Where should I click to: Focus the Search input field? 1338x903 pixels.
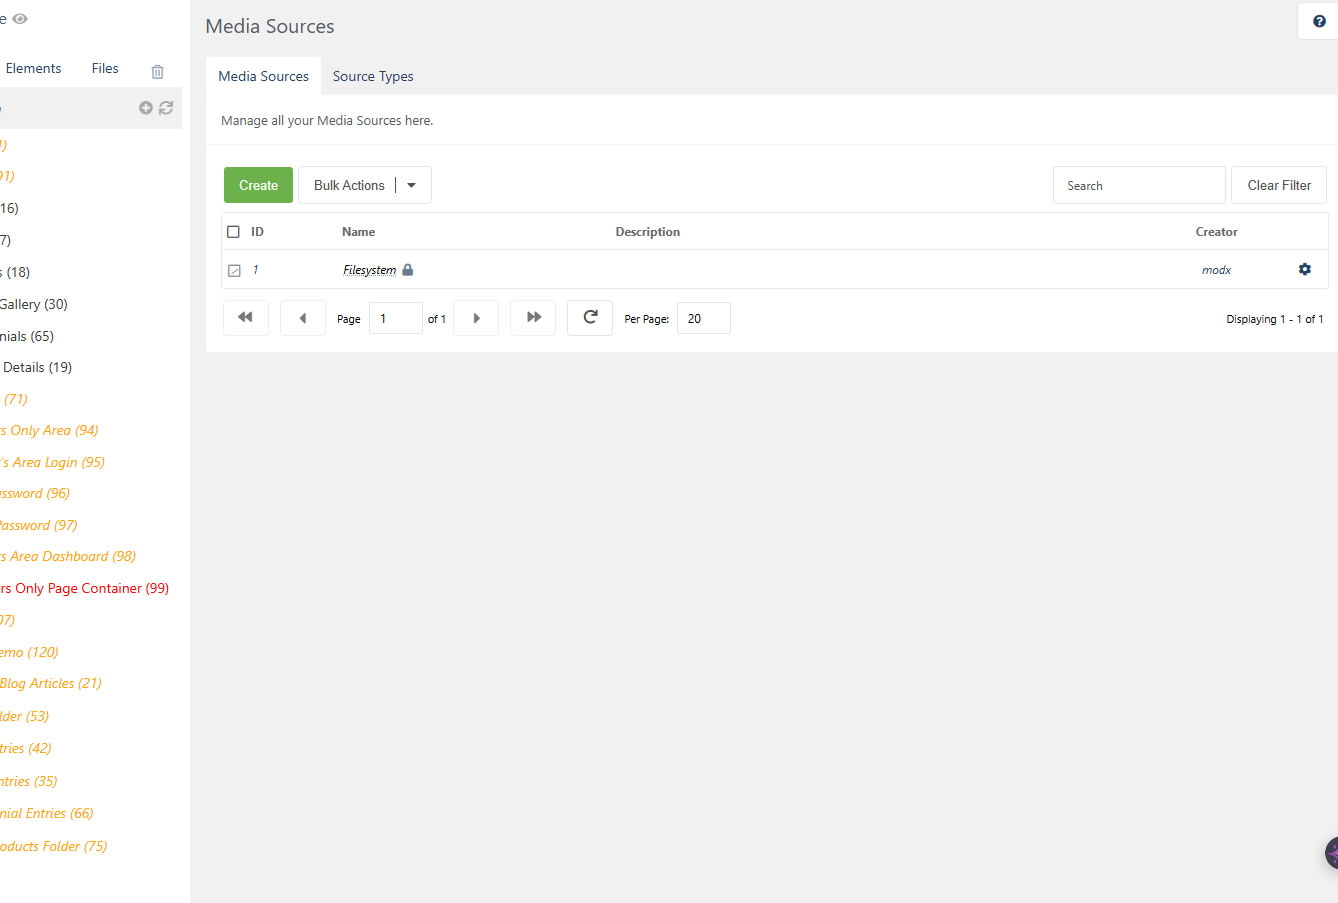click(x=1138, y=185)
